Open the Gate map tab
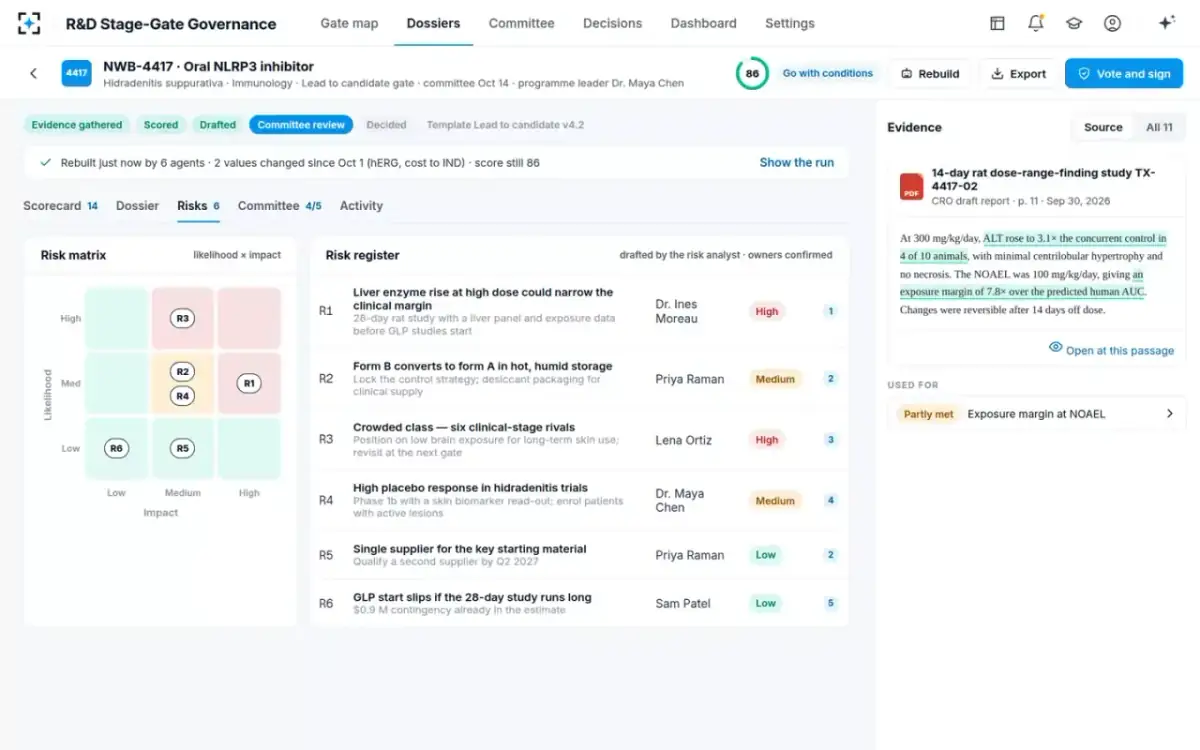Image resolution: width=1200 pixels, height=750 pixels. click(x=349, y=23)
